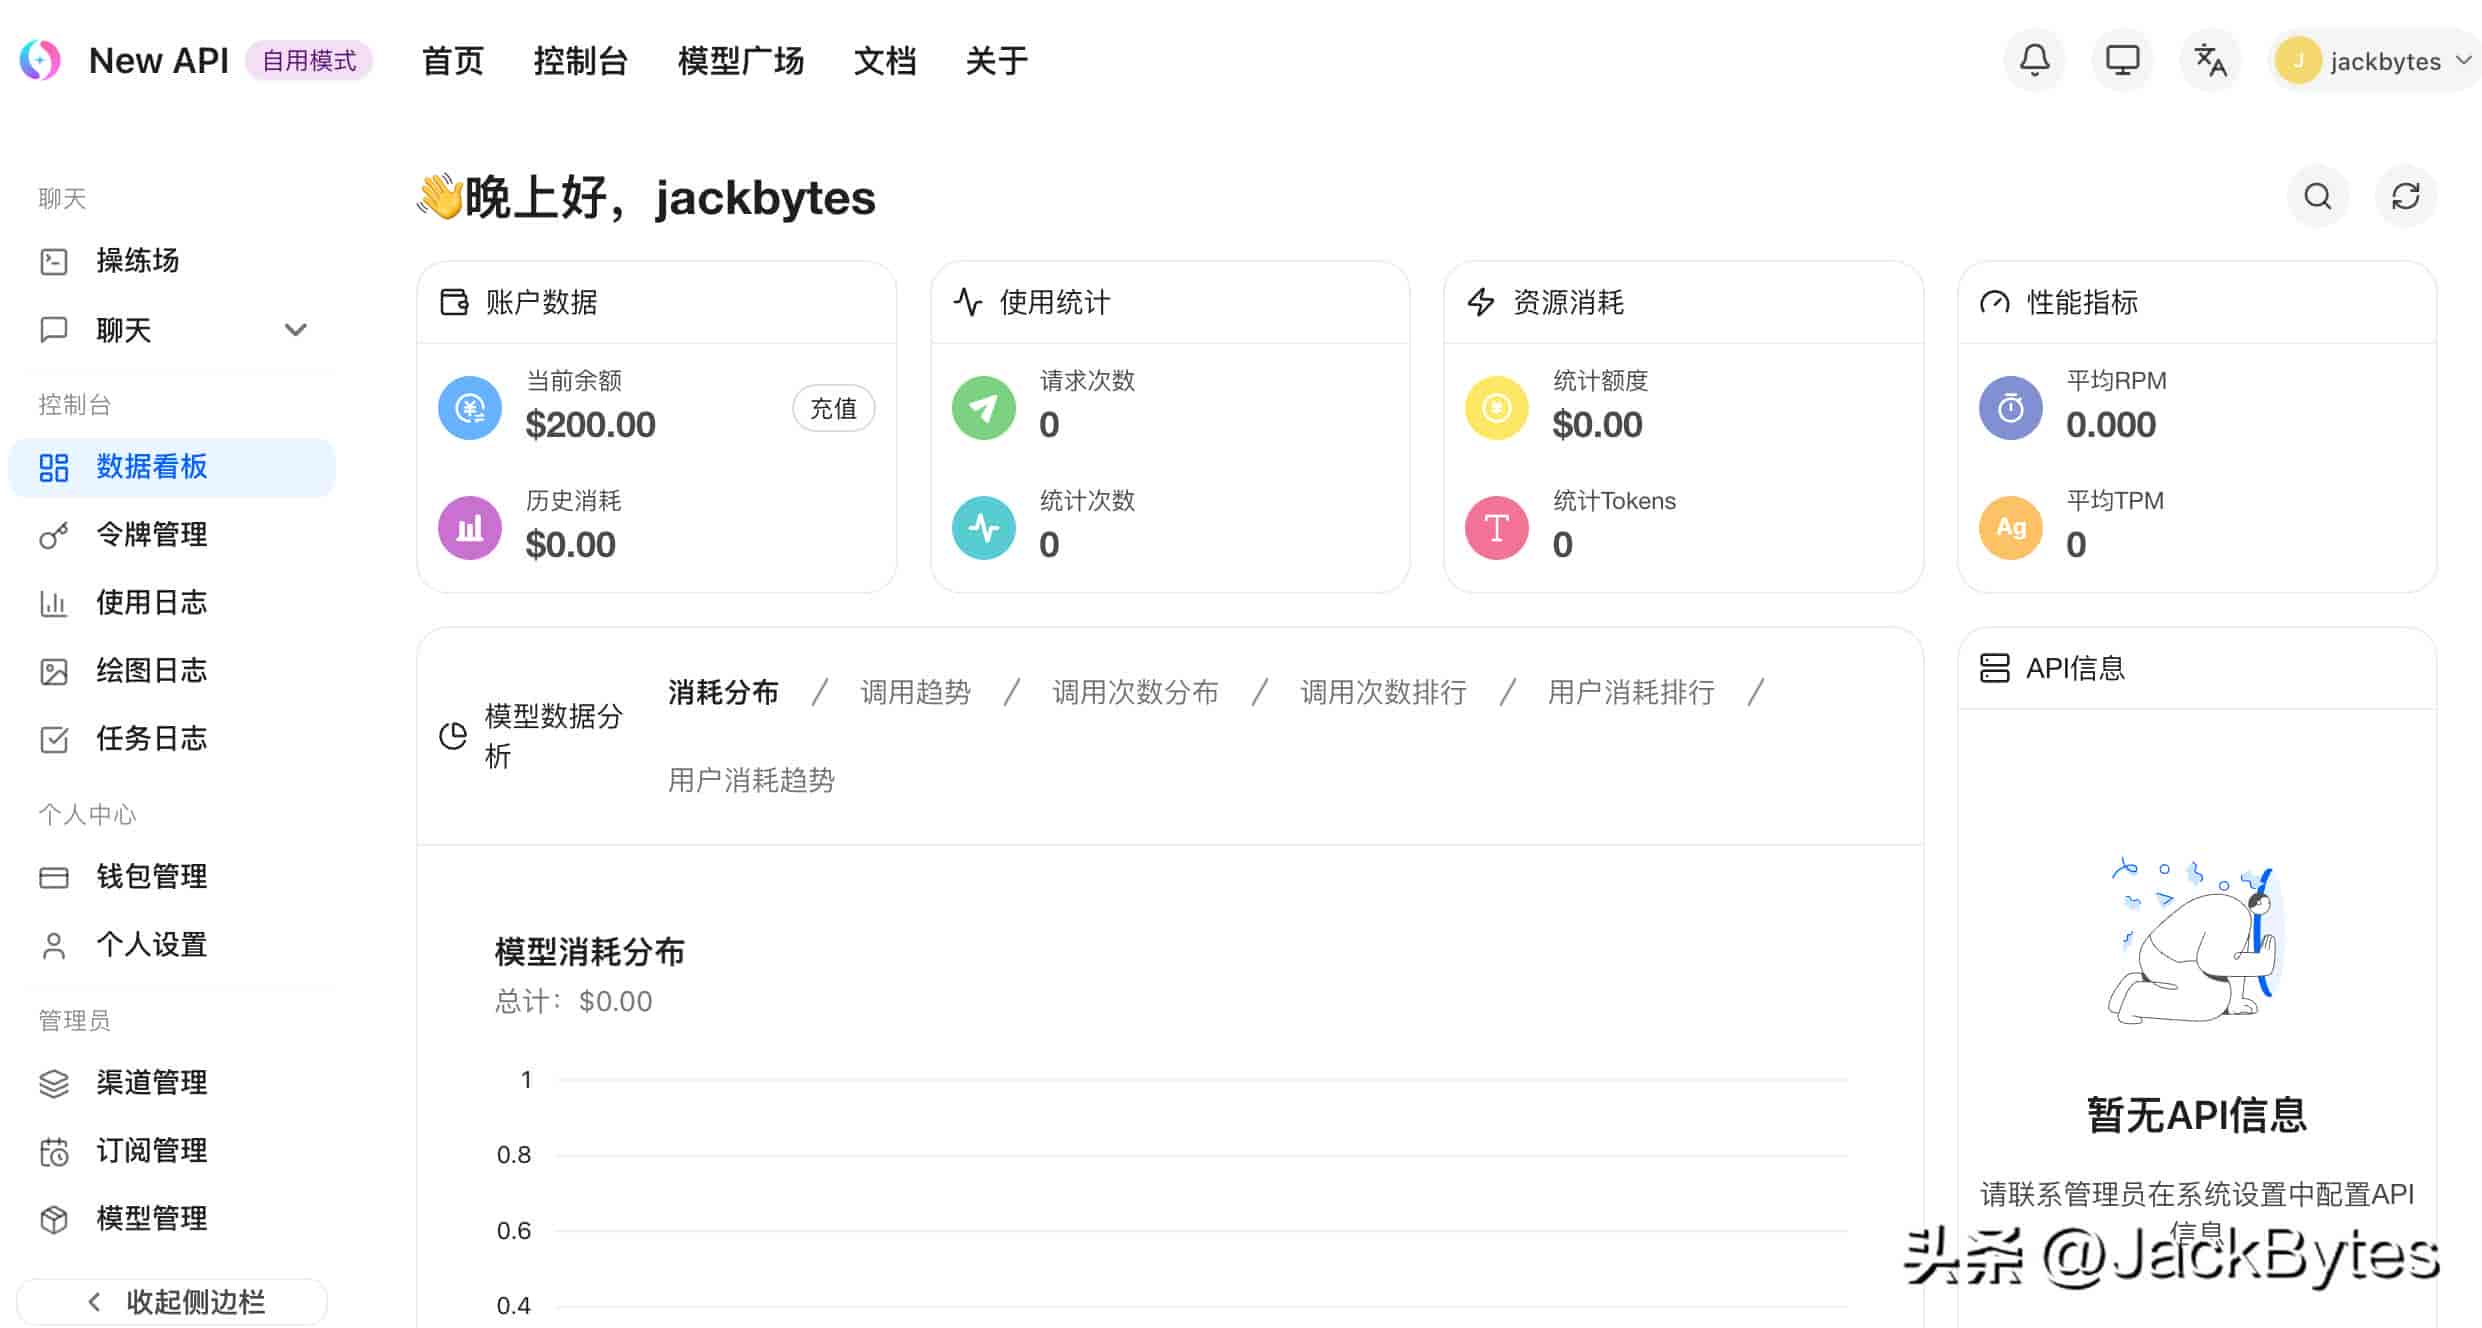Refresh the dashboard data

[2406, 196]
